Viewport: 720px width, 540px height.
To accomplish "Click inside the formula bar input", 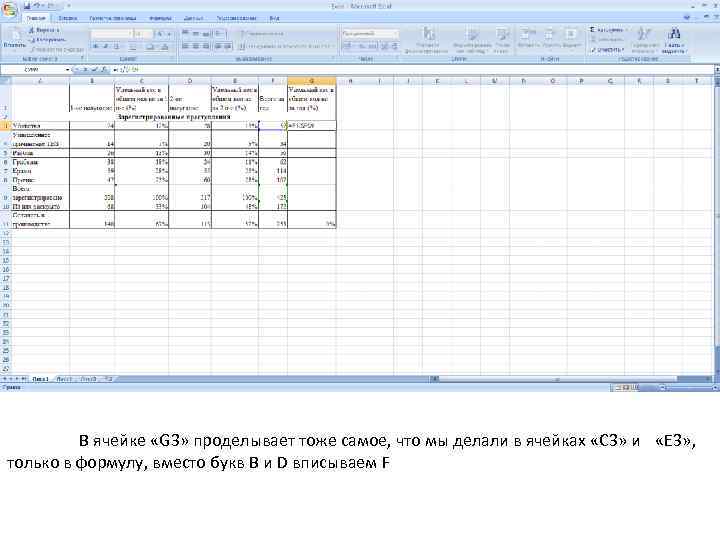I will point(413,70).
